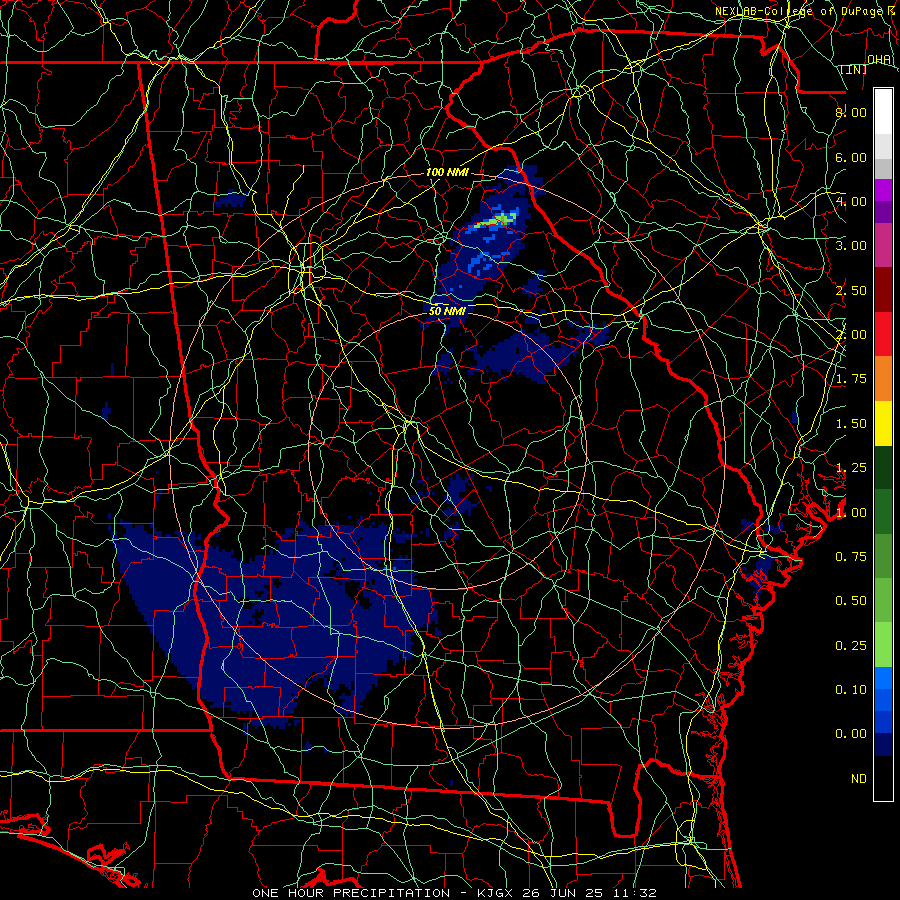Click the 1.25 legend value
The image size is (900, 900).
point(851,468)
